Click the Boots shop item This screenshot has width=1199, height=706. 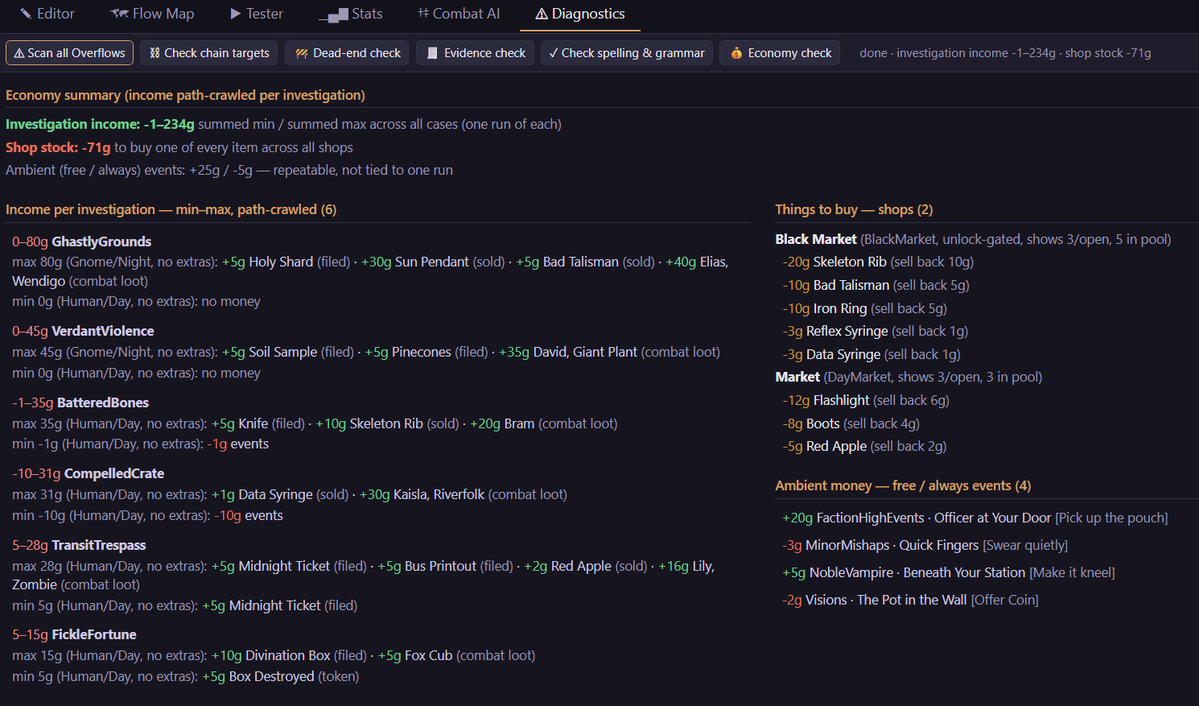(823, 423)
